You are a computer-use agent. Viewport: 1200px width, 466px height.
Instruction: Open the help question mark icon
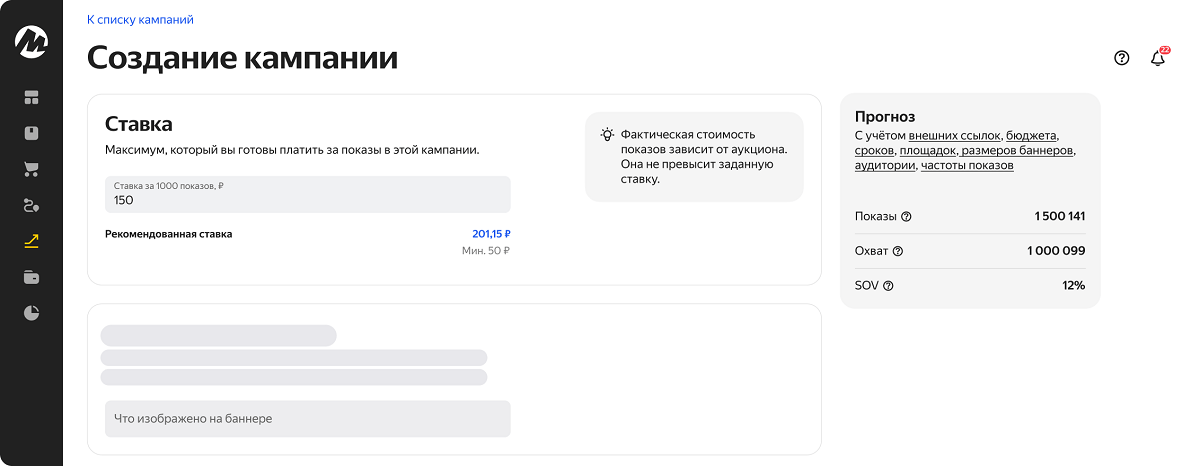click(1121, 58)
